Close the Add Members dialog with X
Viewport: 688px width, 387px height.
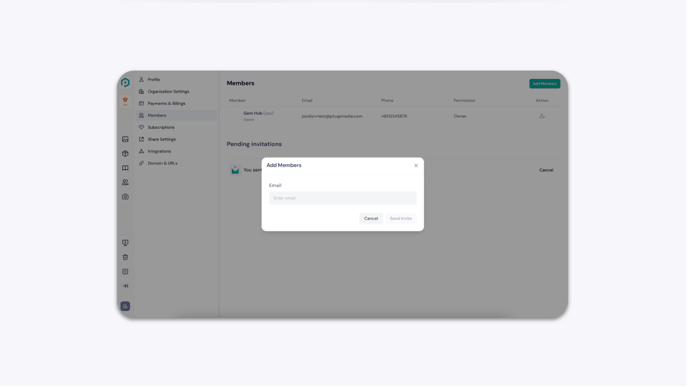(x=416, y=166)
